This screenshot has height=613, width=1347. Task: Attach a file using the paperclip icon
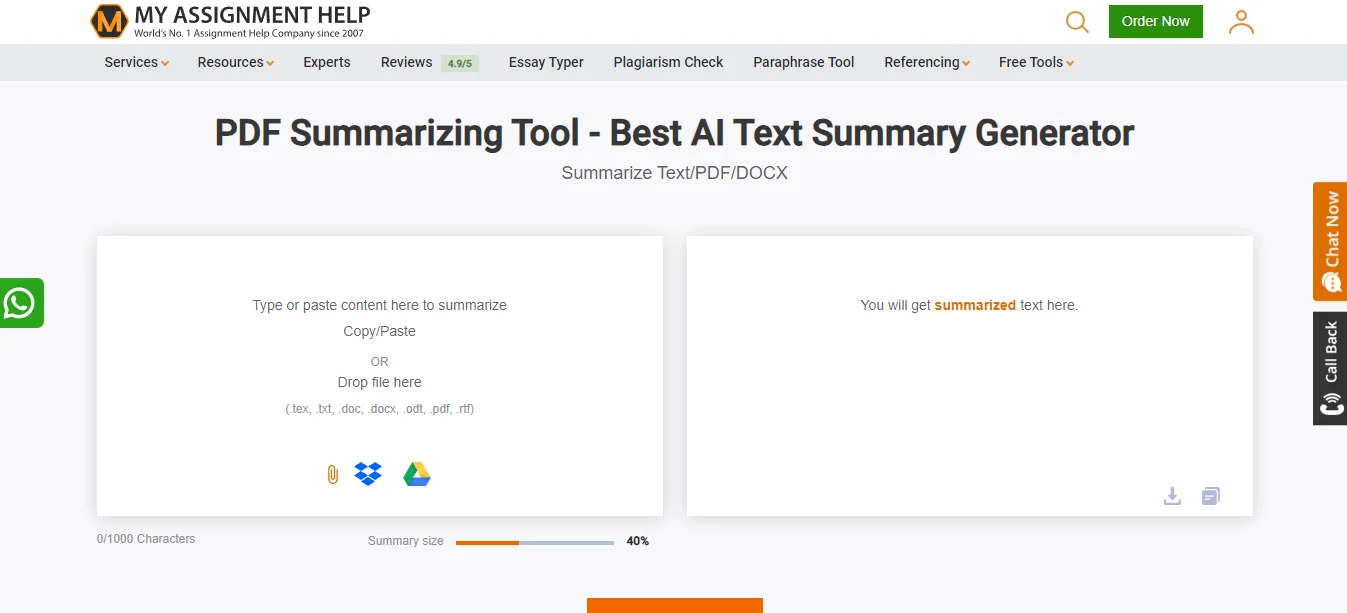click(333, 475)
